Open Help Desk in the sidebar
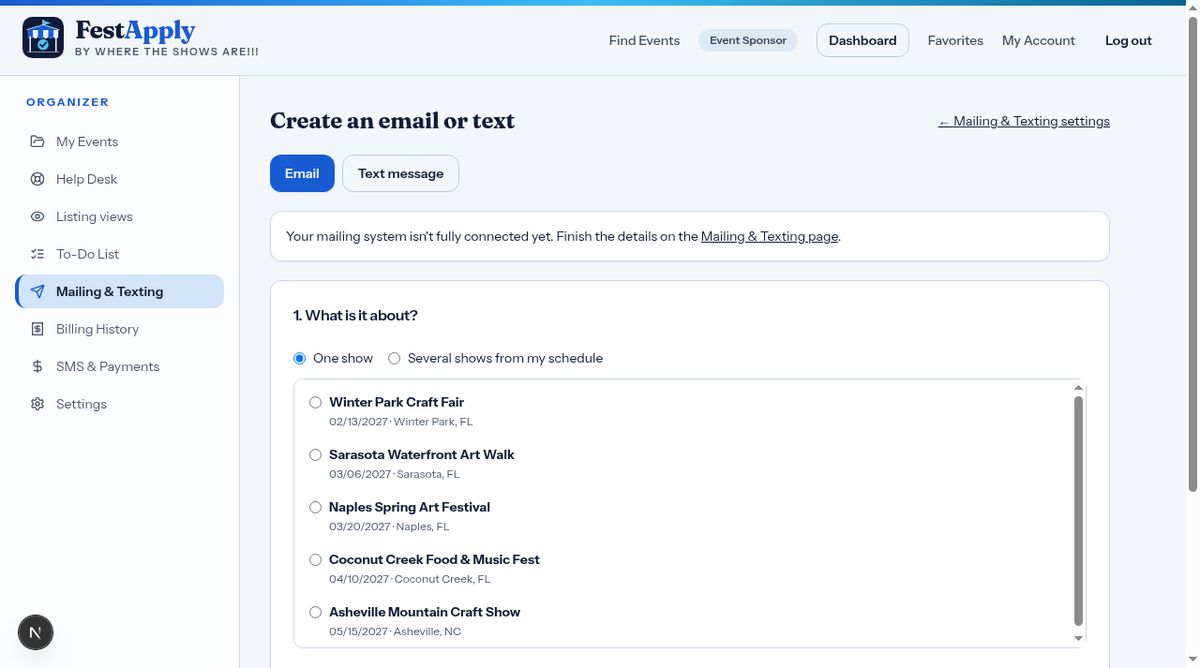The height and width of the screenshot is (668, 1200). click(119, 179)
